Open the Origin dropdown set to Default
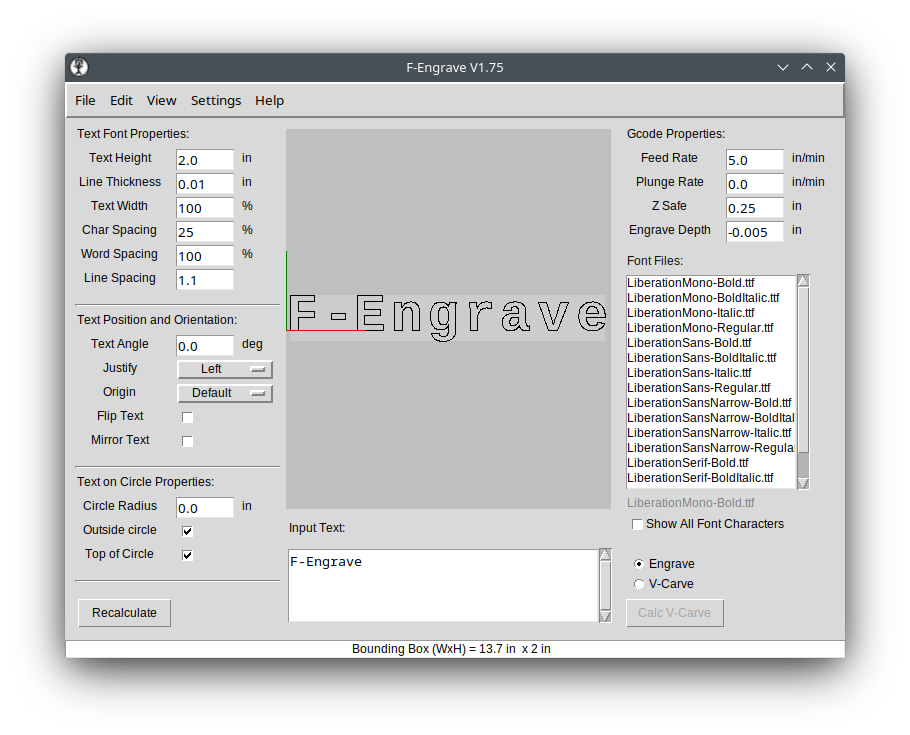The image size is (910, 735). [225, 393]
